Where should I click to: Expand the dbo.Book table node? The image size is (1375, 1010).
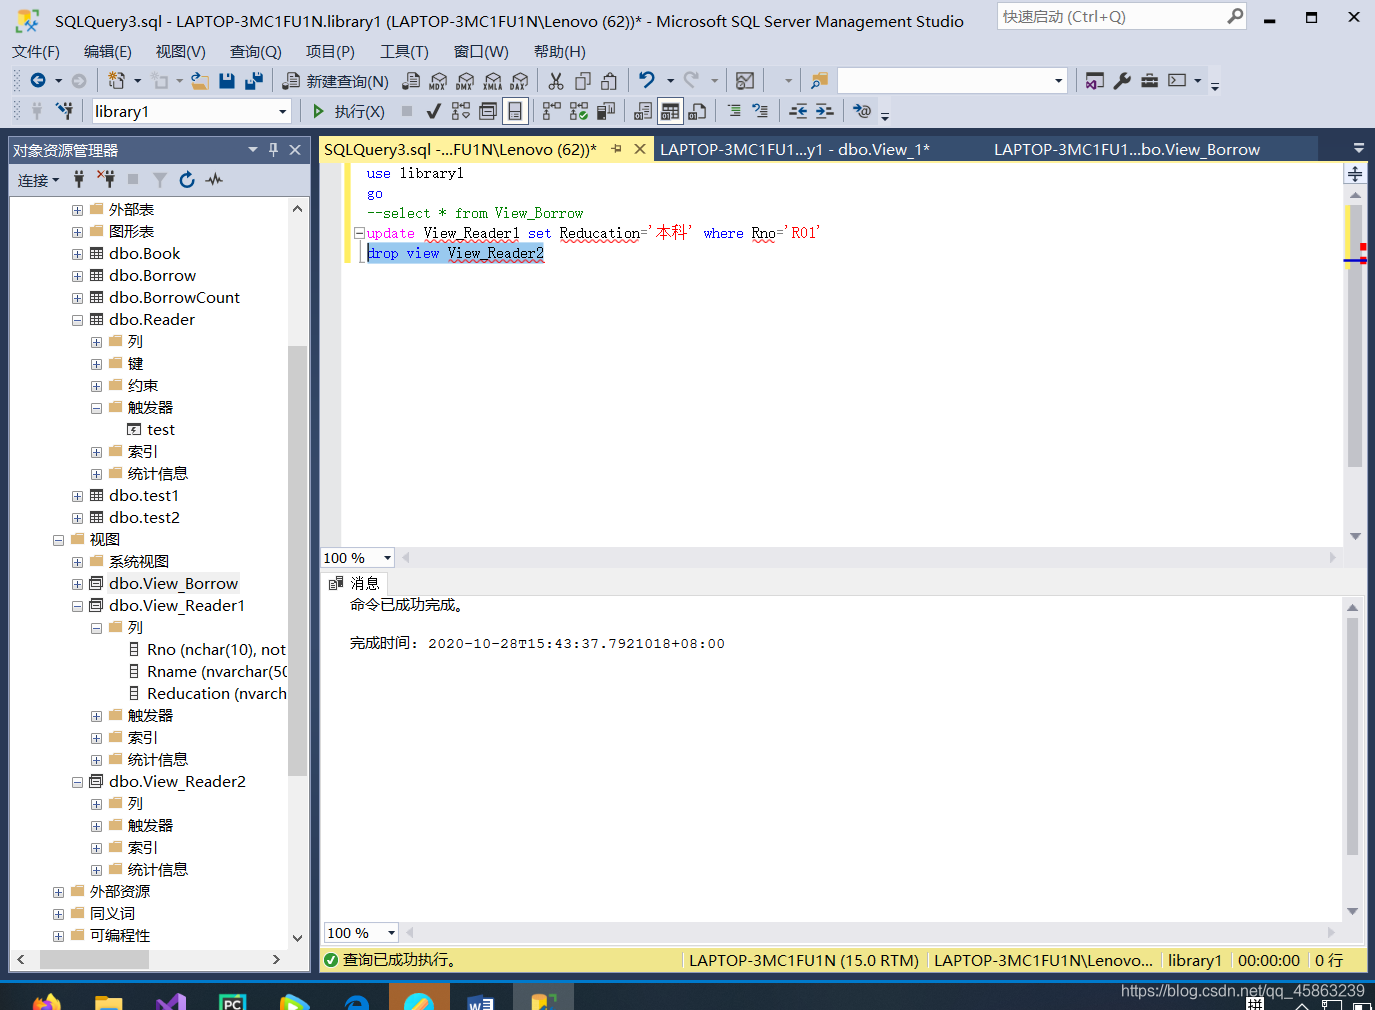click(78, 254)
